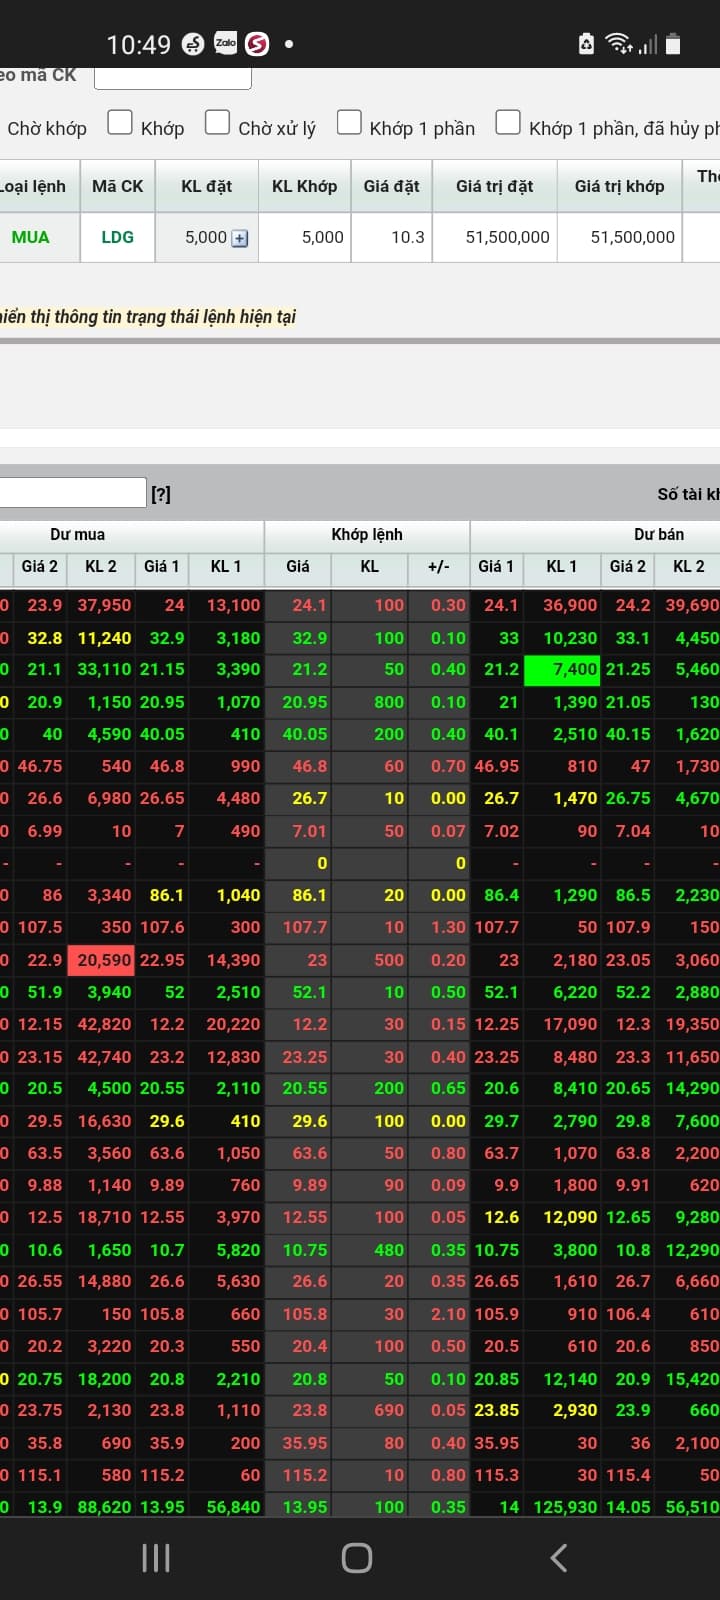This screenshot has width=720, height=1600.
Task: Select the Dư mua column group header
Action: pyautogui.click(x=78, y=534)
